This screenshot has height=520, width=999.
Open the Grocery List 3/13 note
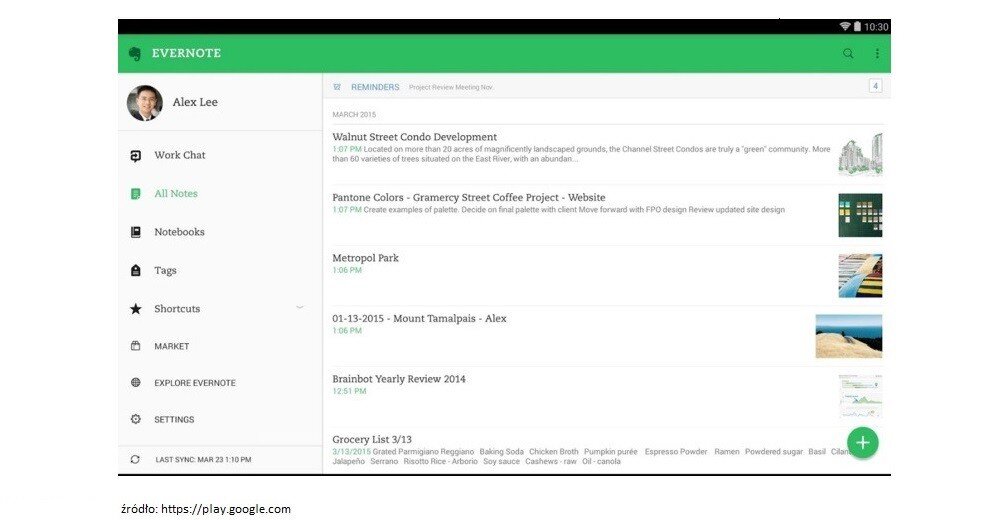pos(372,440)
